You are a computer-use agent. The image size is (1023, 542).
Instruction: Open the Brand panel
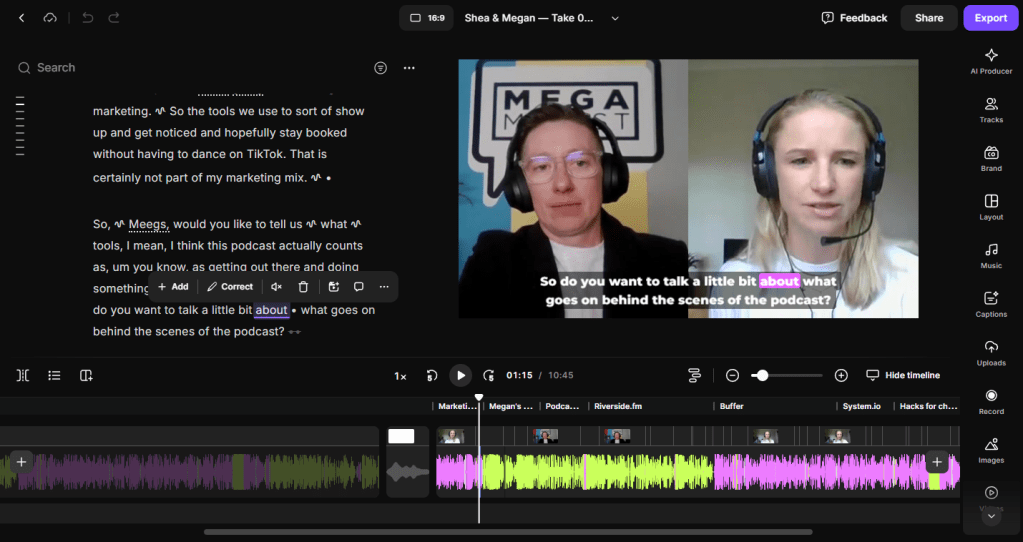pos(991,158)
